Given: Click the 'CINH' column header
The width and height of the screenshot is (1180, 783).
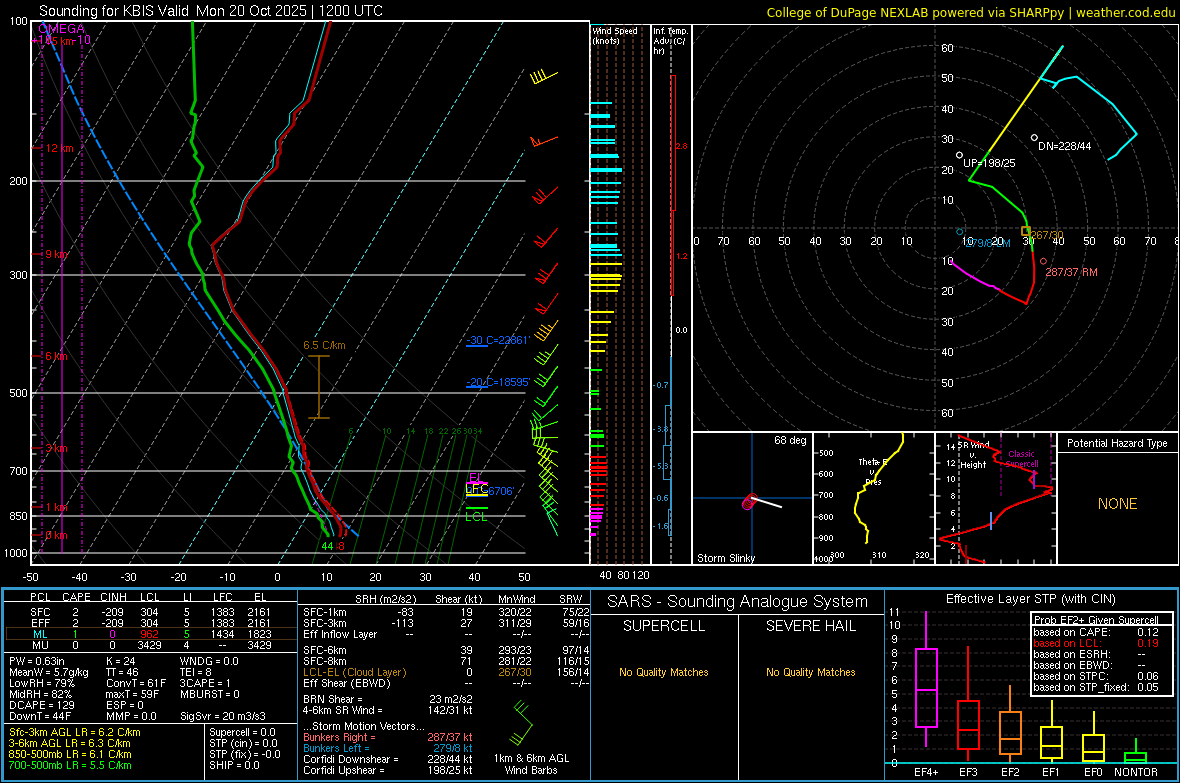Looking at the screenshot, I should coord(114,597).
